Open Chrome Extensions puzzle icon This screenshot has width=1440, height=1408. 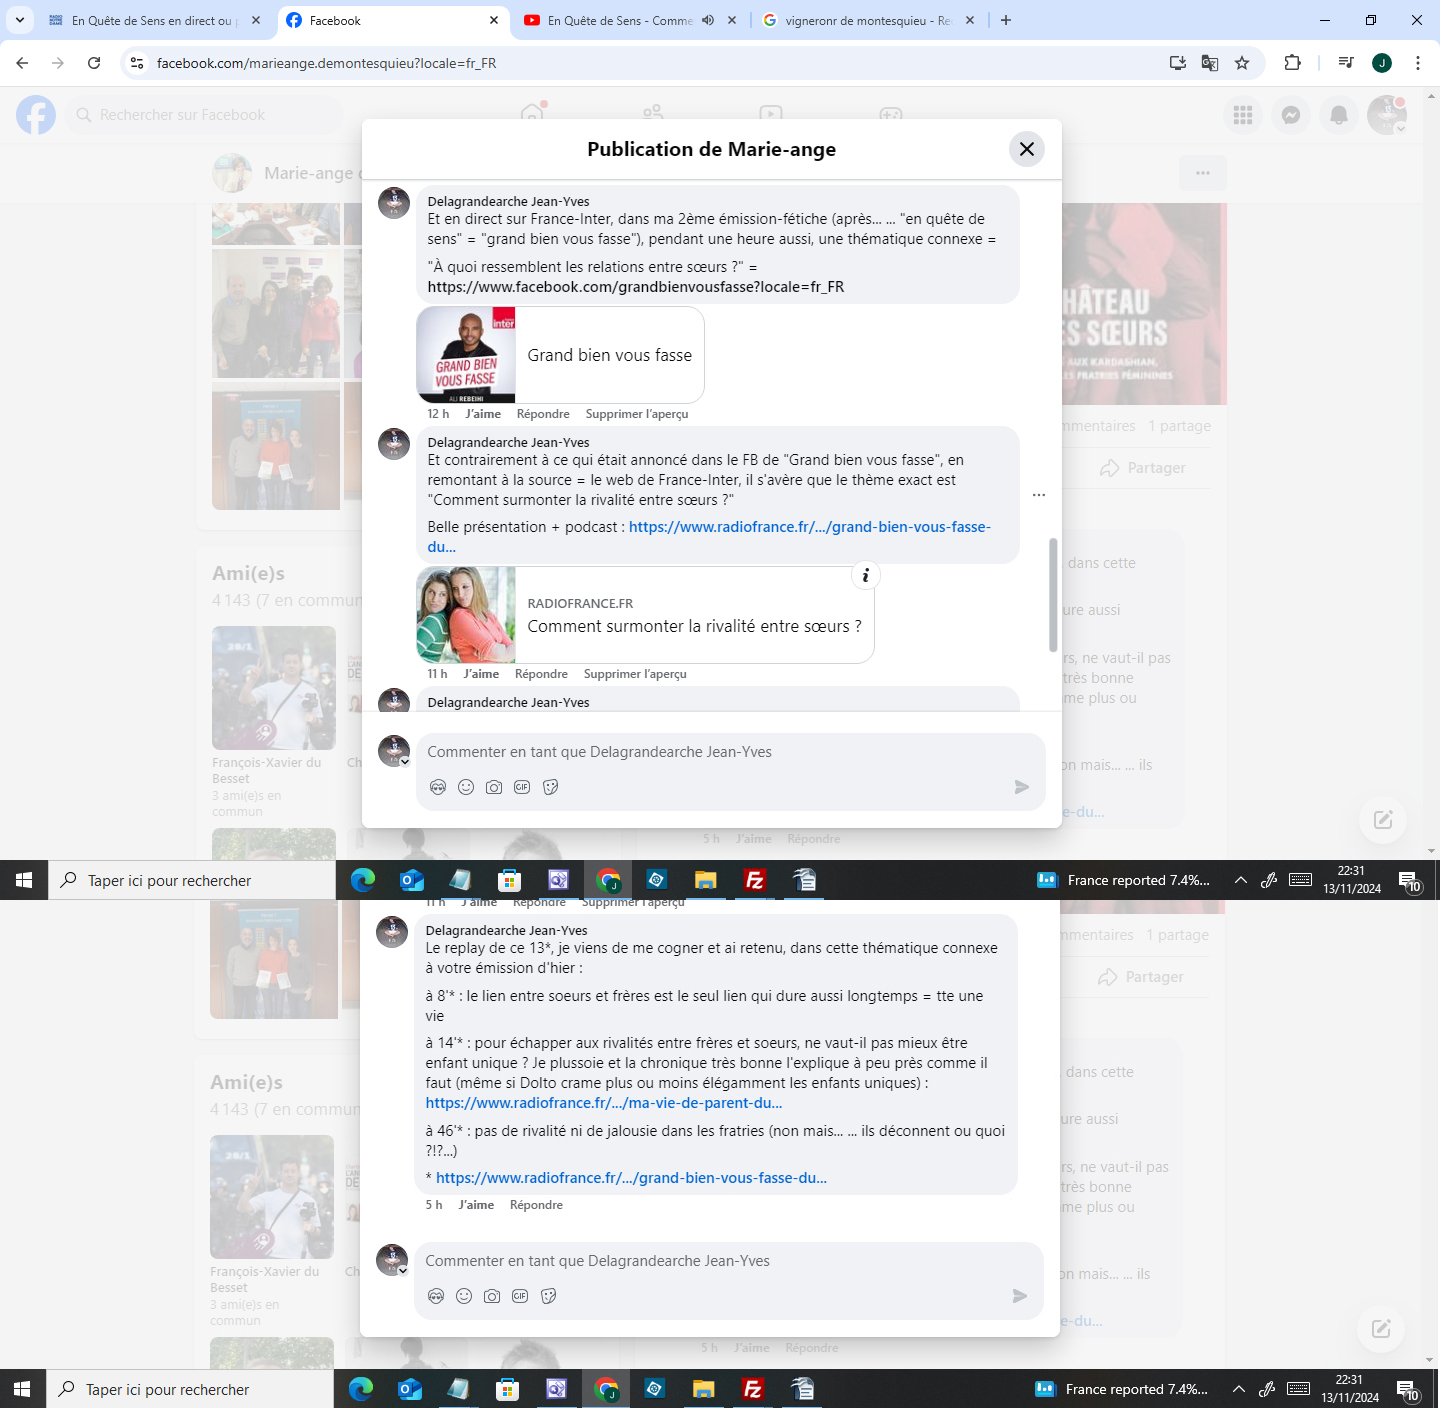pyautogui.click(x=1292, y=63)
